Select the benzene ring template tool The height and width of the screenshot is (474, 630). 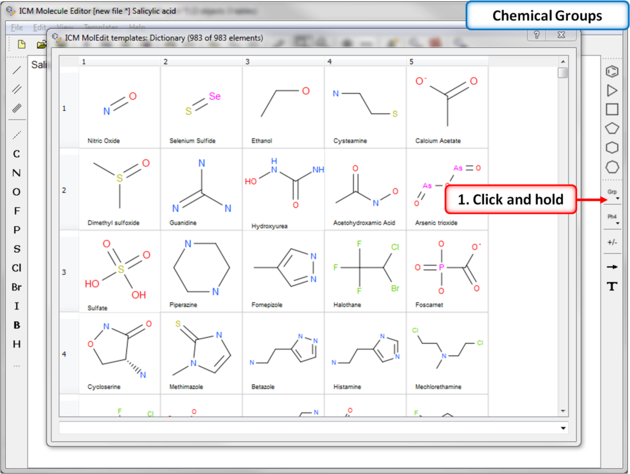612,72
